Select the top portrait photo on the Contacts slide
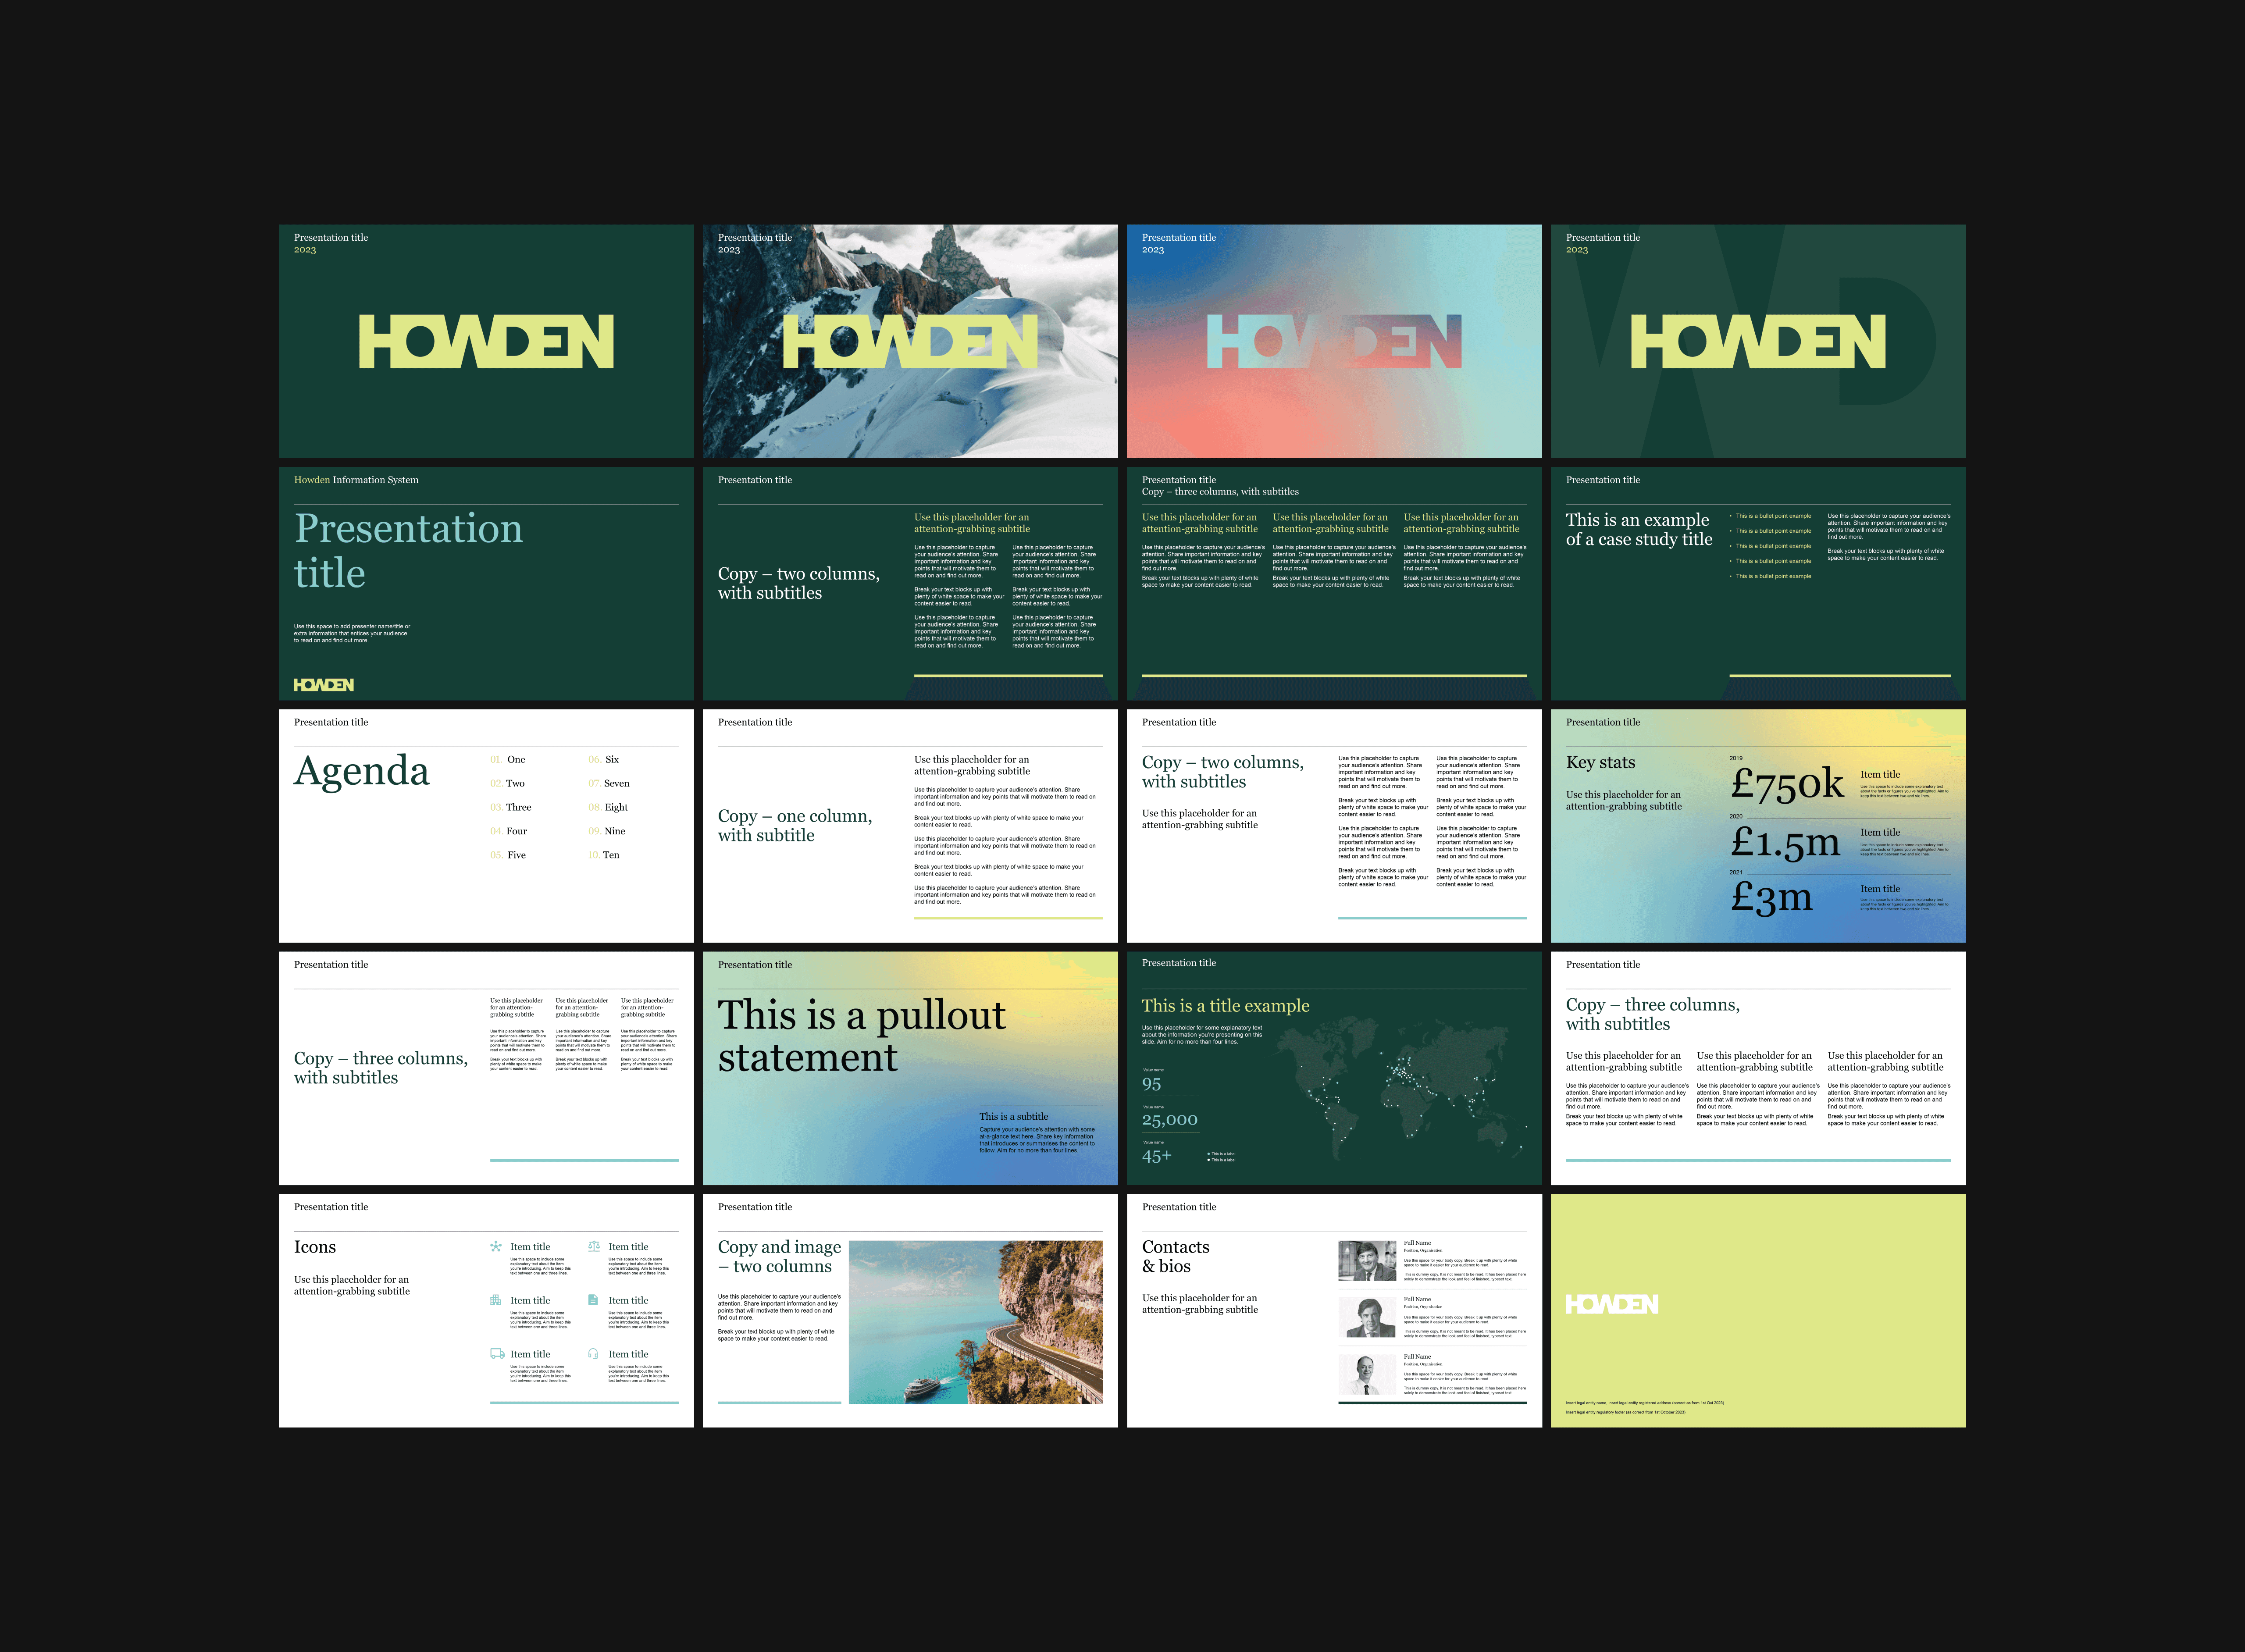The height and width of the screenshot is (1652, 2245). click(1367, 1261)
